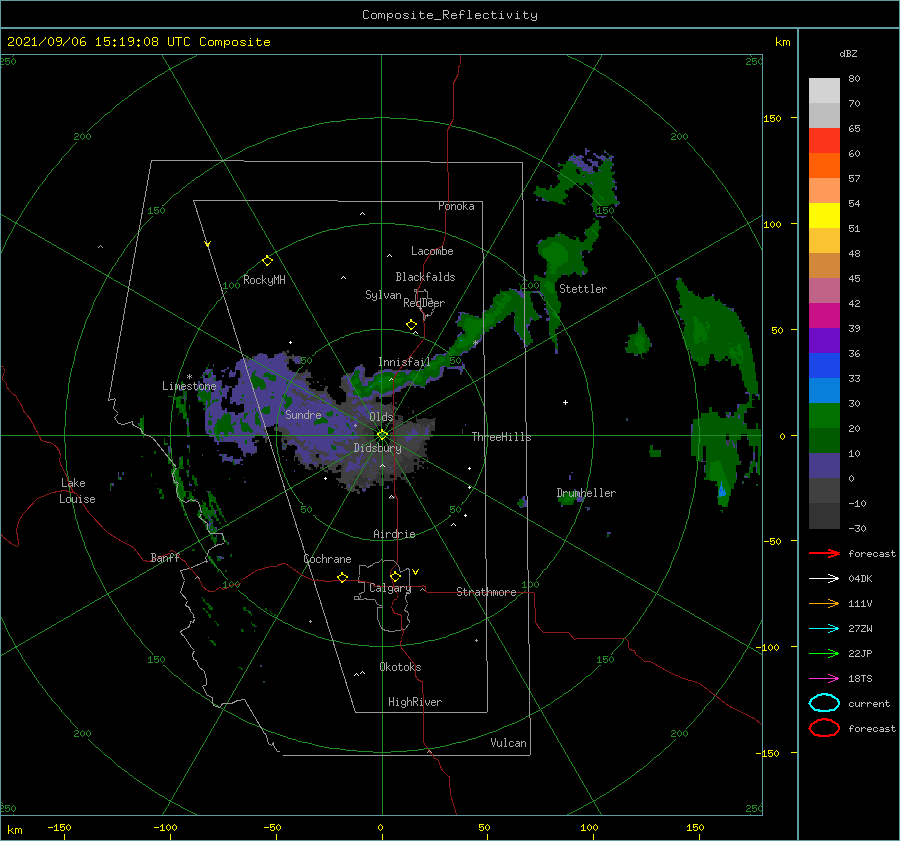Click the Sylvan label on map

[x=383, y=295]
